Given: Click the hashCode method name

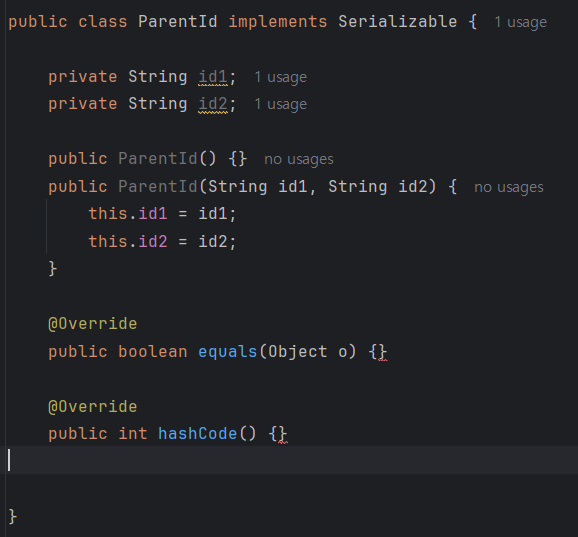Looking at the screenshot, I should (x=198, y=433).
